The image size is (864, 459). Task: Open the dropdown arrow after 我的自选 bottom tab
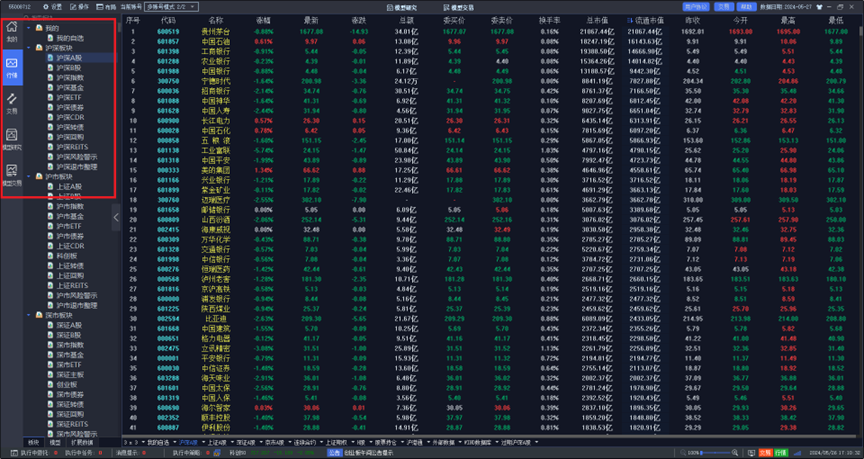[174, 442]
